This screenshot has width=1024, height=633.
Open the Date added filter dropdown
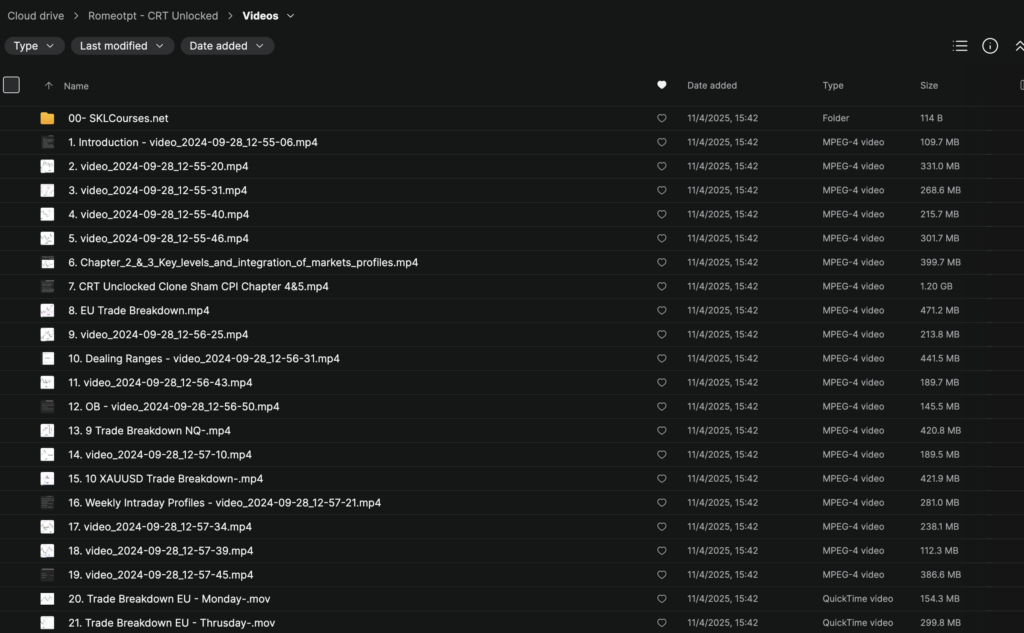click(227, 46)
